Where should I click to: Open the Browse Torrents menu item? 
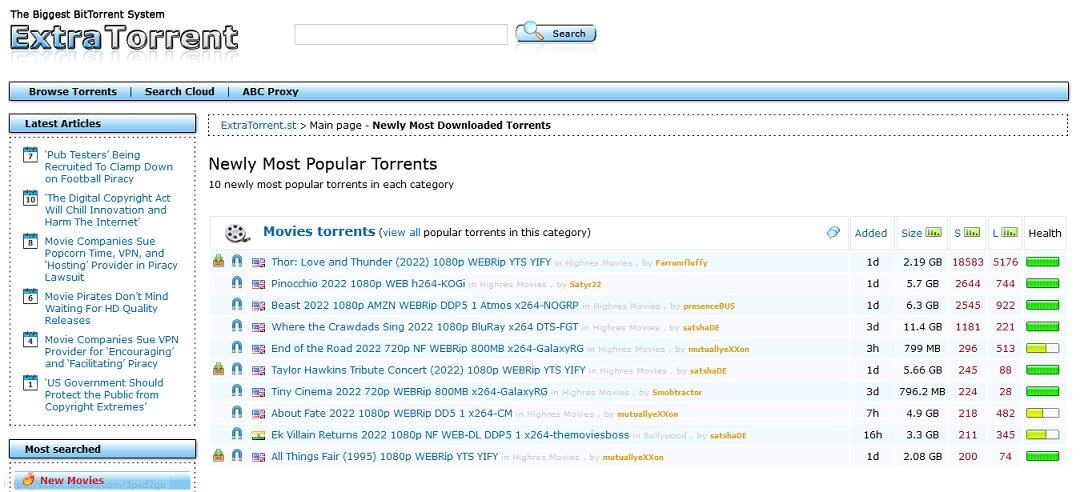tap(73, 92)
